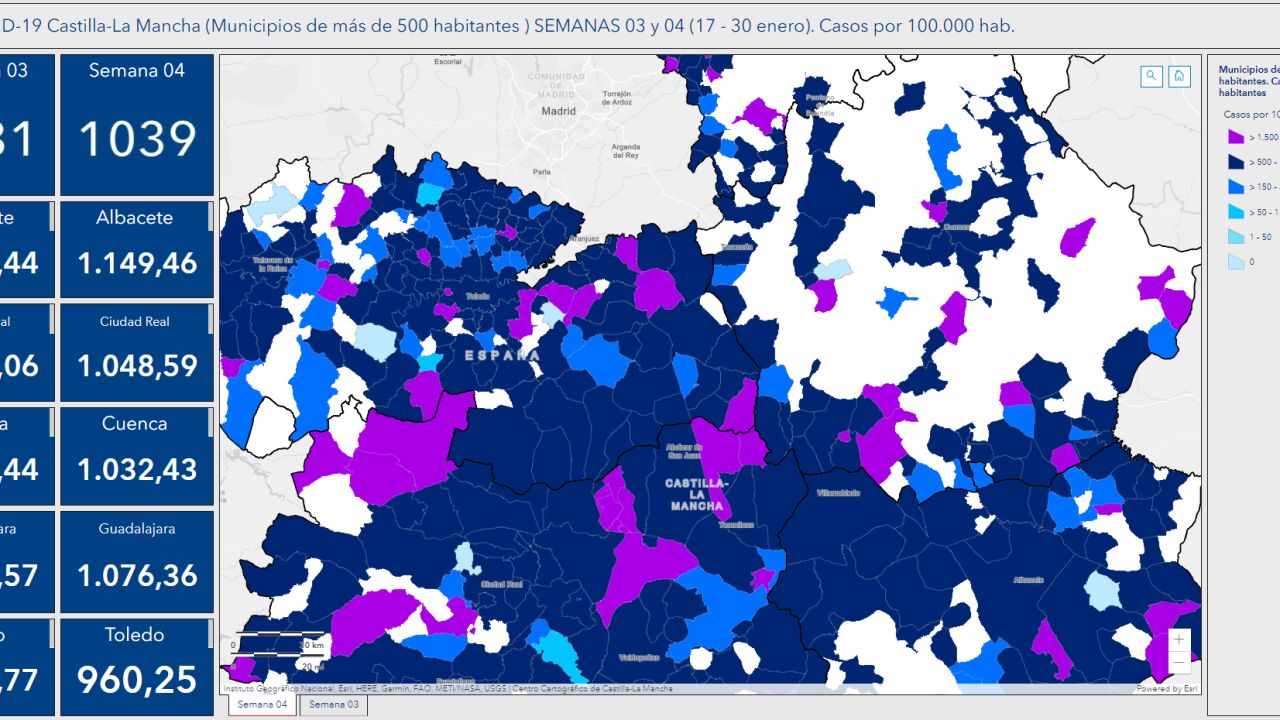Click the map attribution text bar

click(x=447, y=688)
